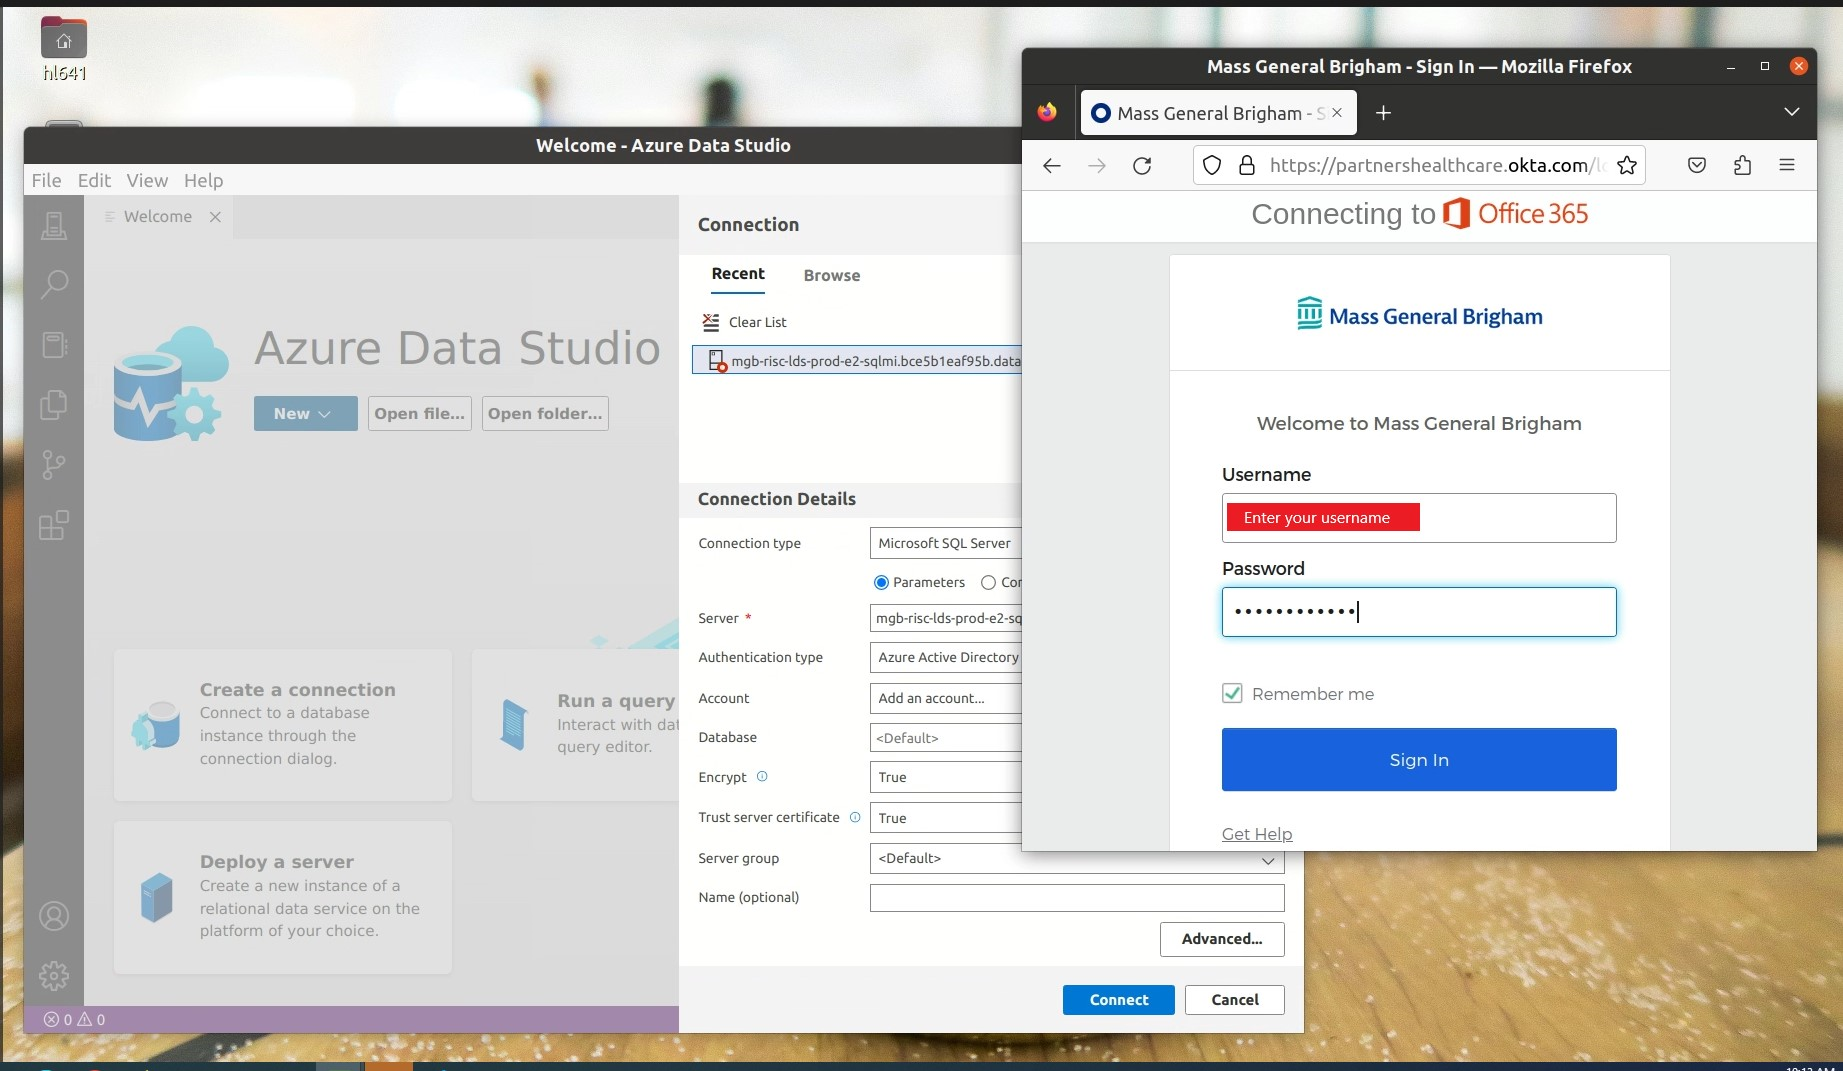The image size is (1843, 1071).
Task: Click the Password input field
Action: [x=1419, y=612]
